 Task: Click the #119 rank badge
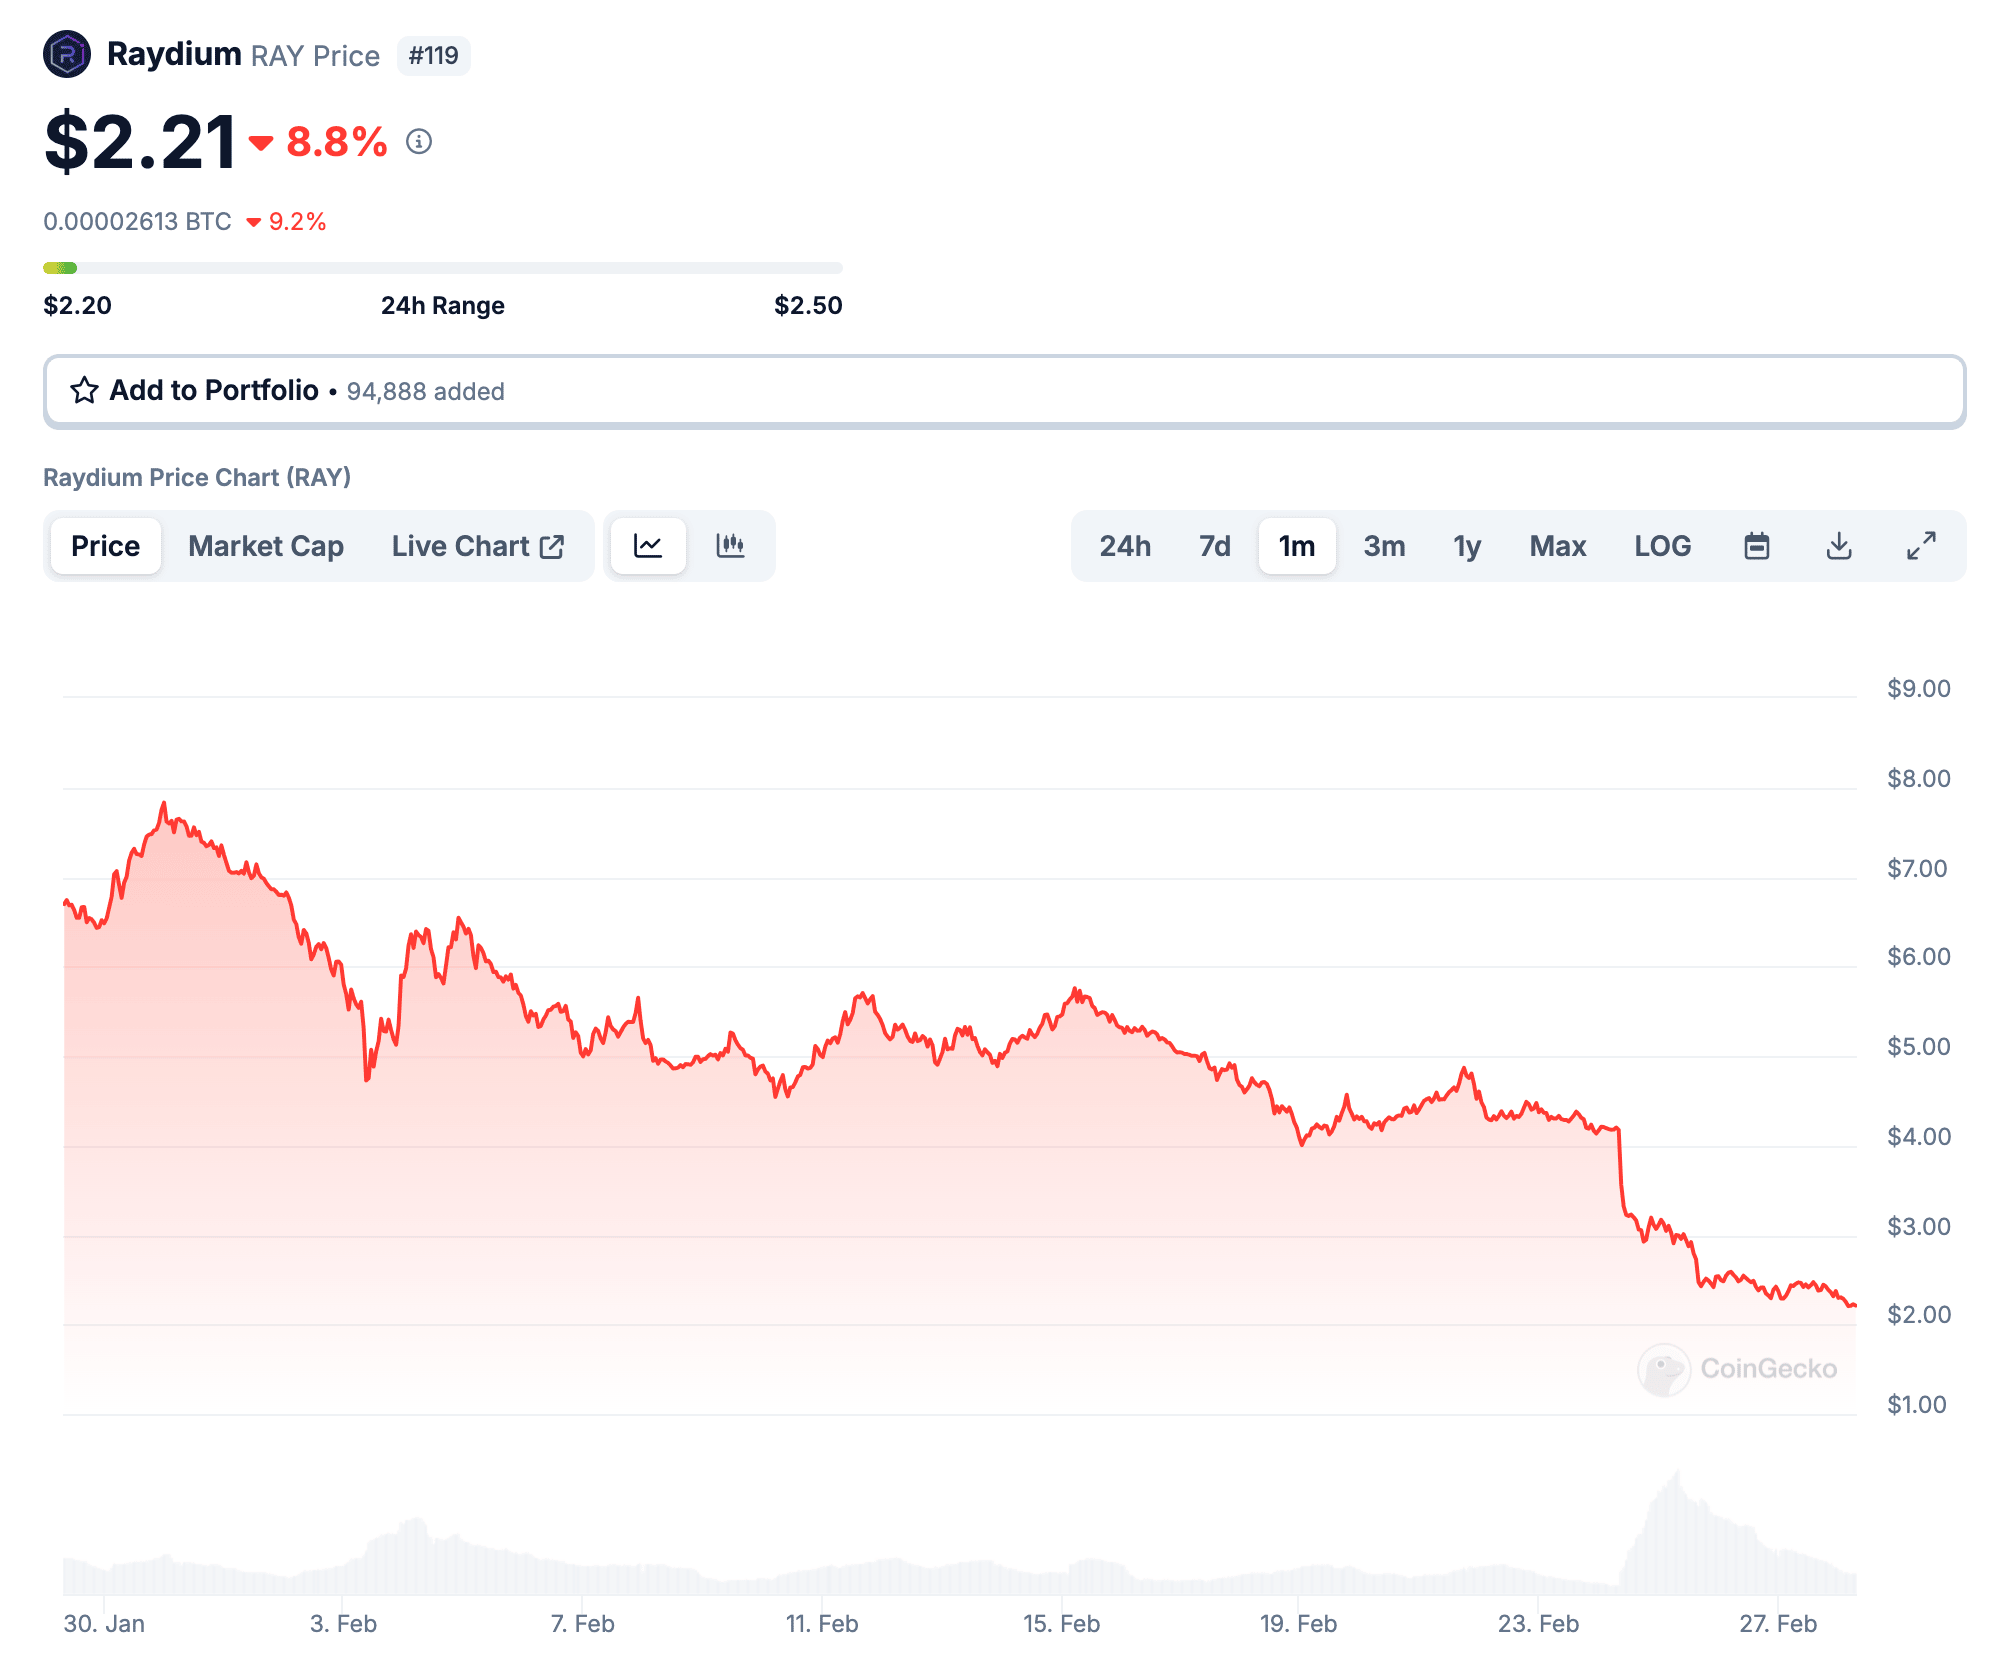(x=434, y=55)
